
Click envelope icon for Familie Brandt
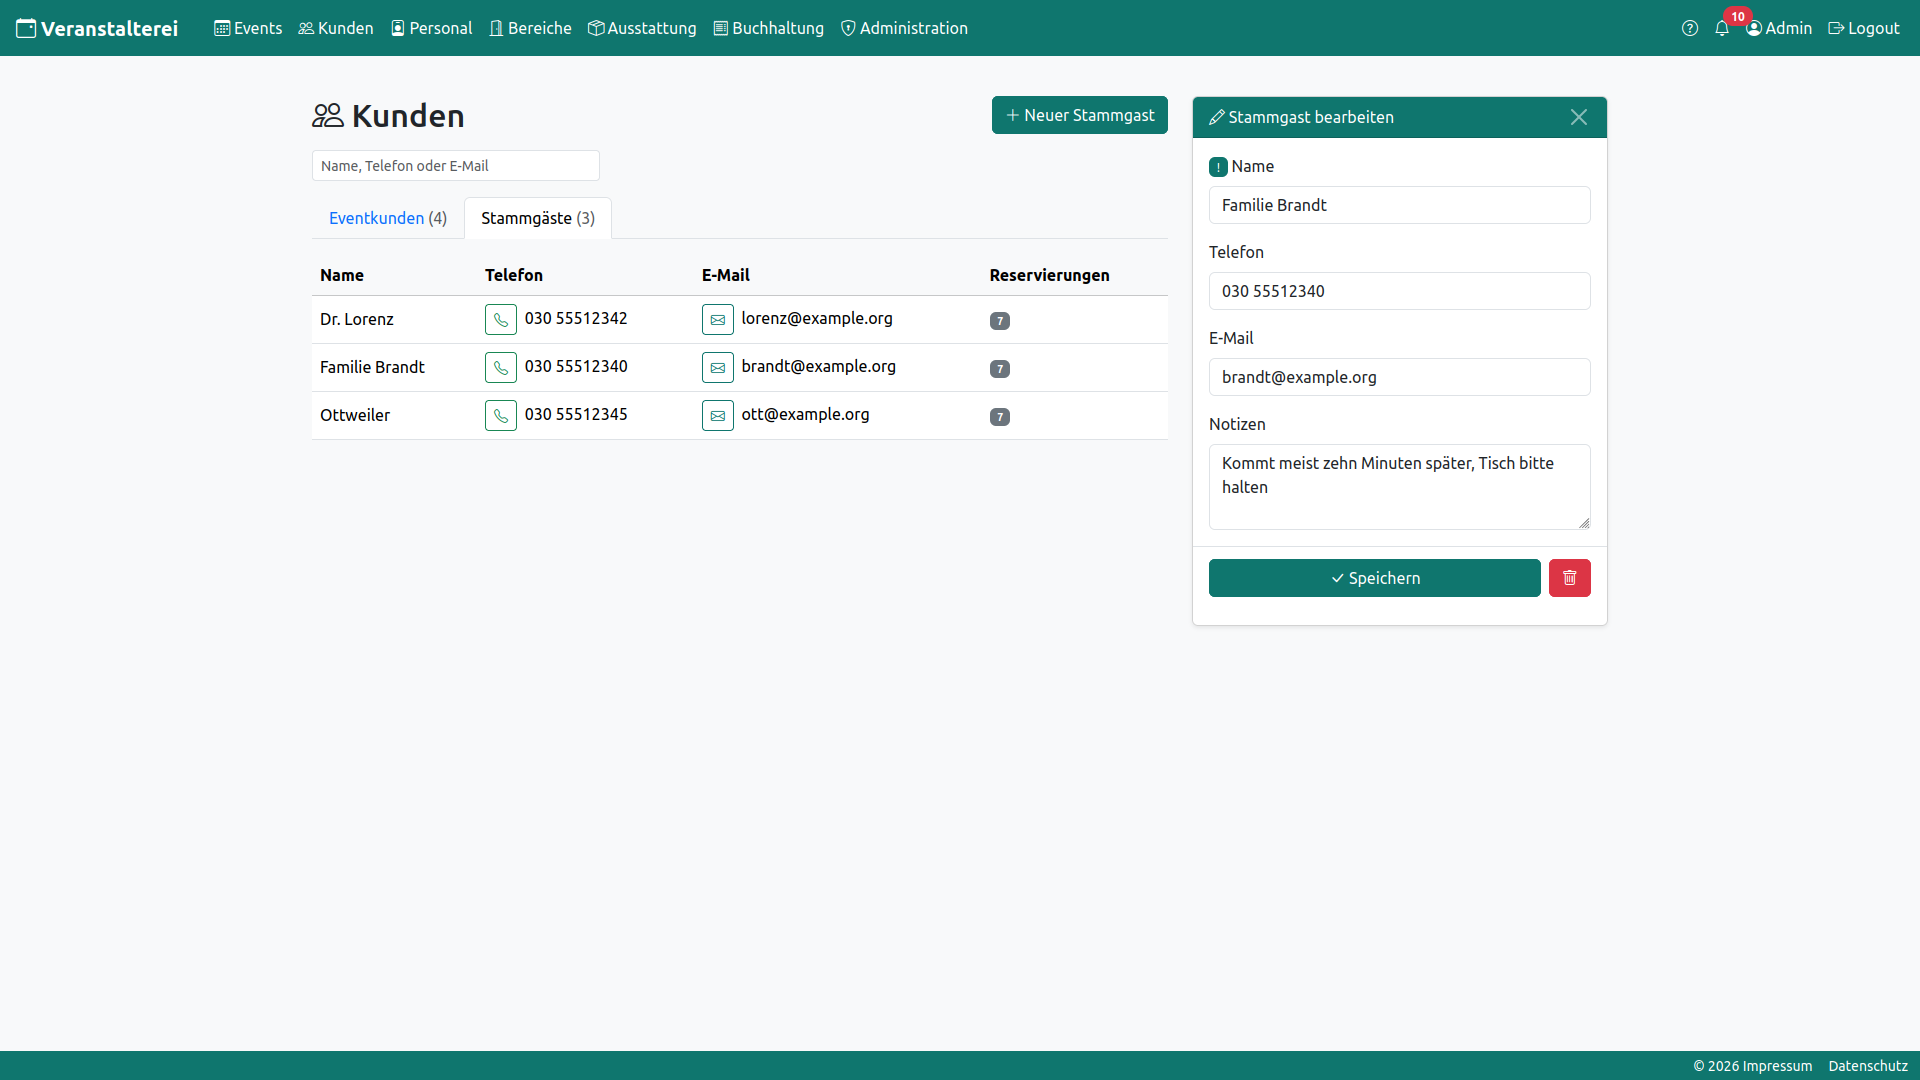click(718, 368)
